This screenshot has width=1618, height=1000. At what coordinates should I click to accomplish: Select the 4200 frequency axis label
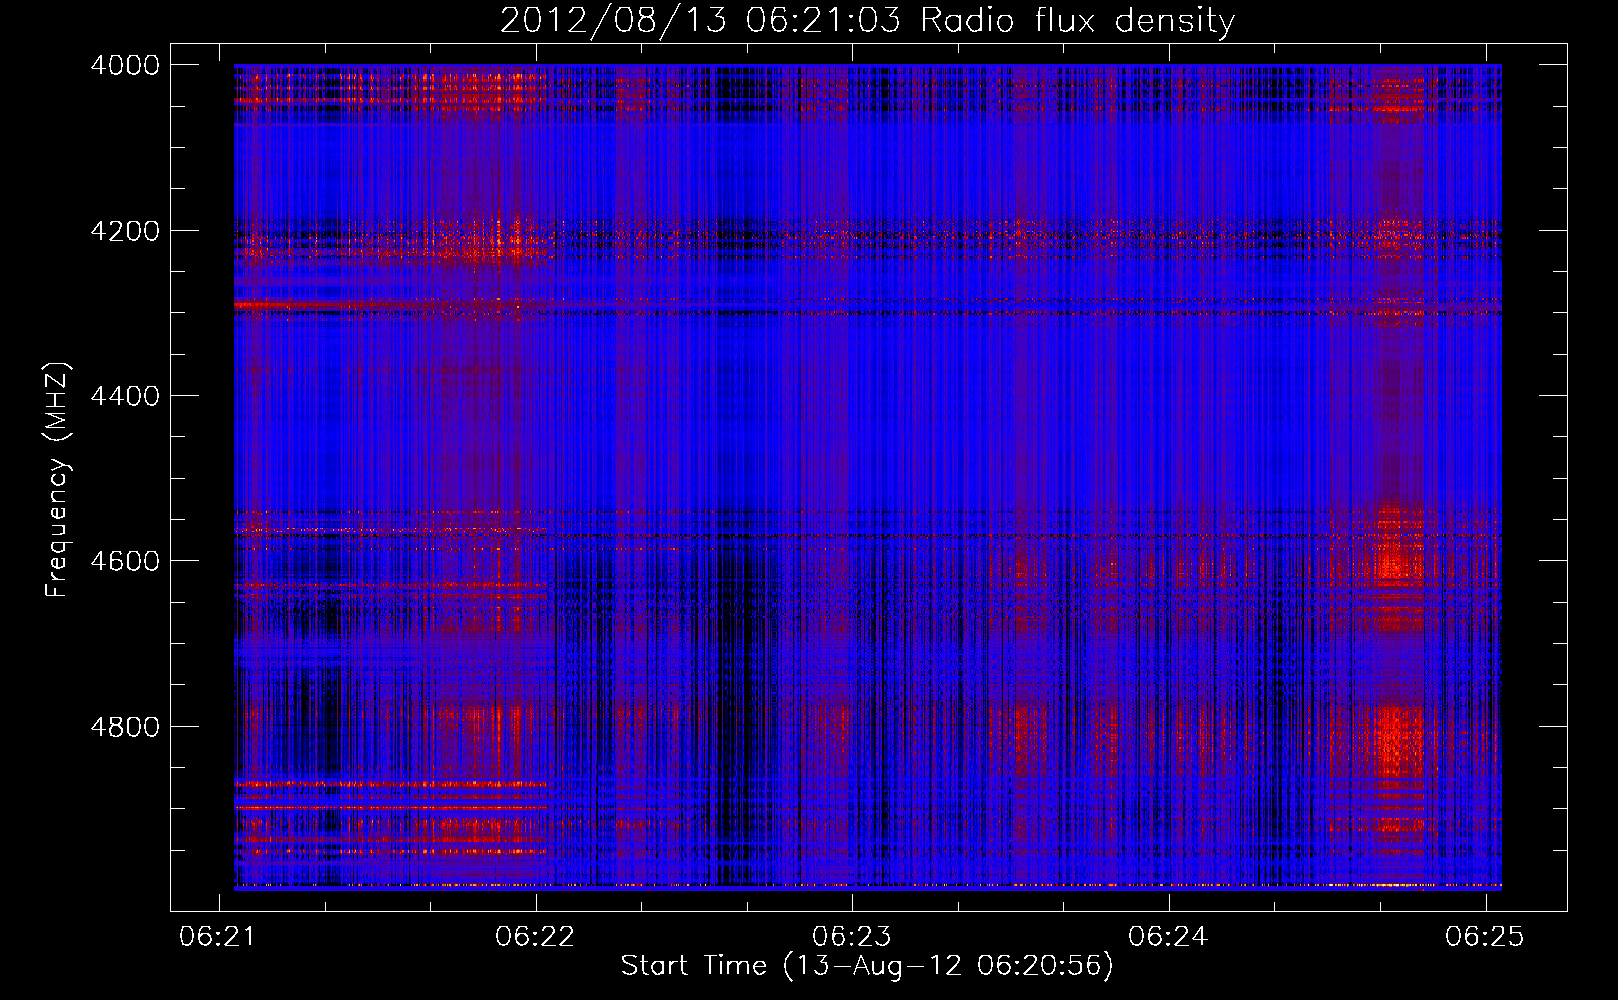pos(125,231)
